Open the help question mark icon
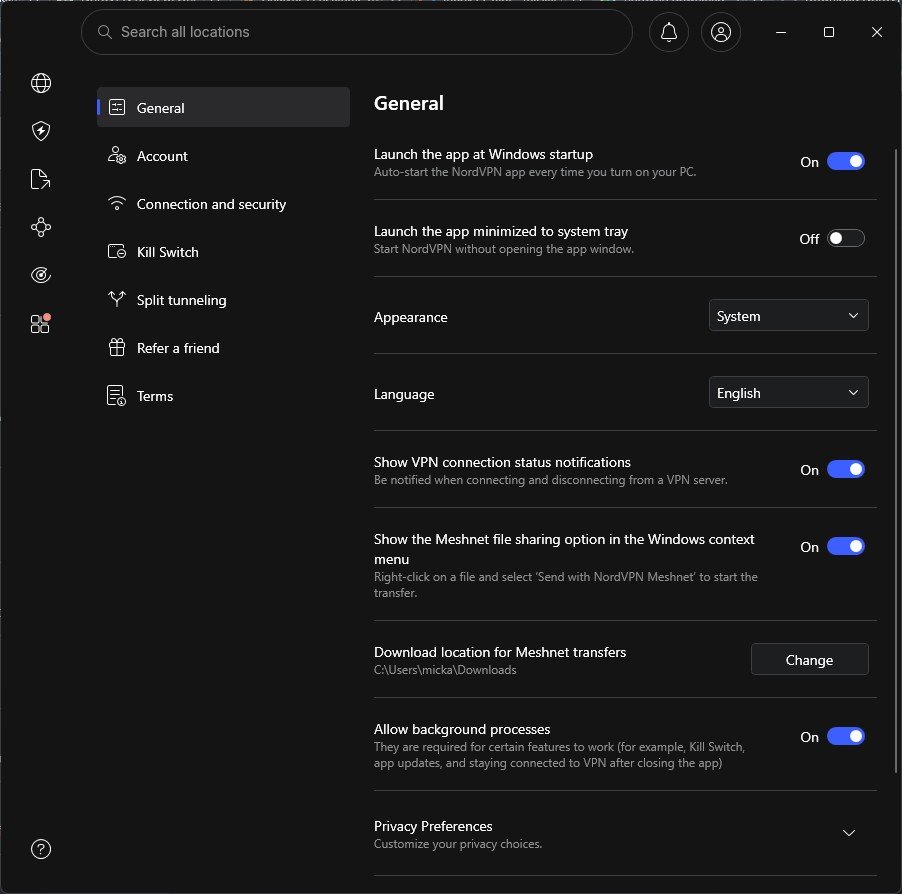The height and width of the screenshot is (894, 902). [41, 849]
